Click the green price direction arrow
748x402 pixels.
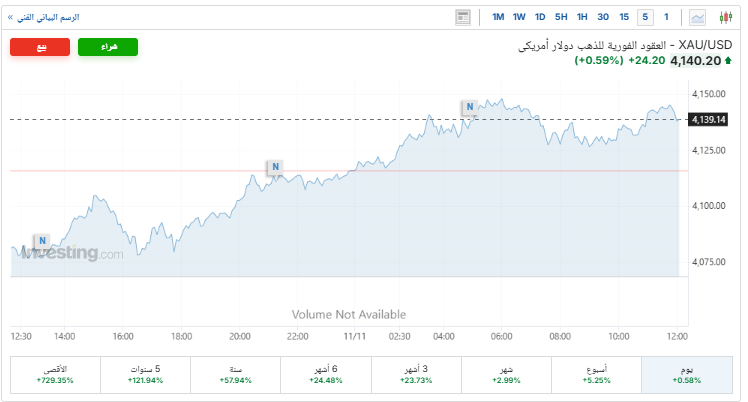click(x=729, y=61)
